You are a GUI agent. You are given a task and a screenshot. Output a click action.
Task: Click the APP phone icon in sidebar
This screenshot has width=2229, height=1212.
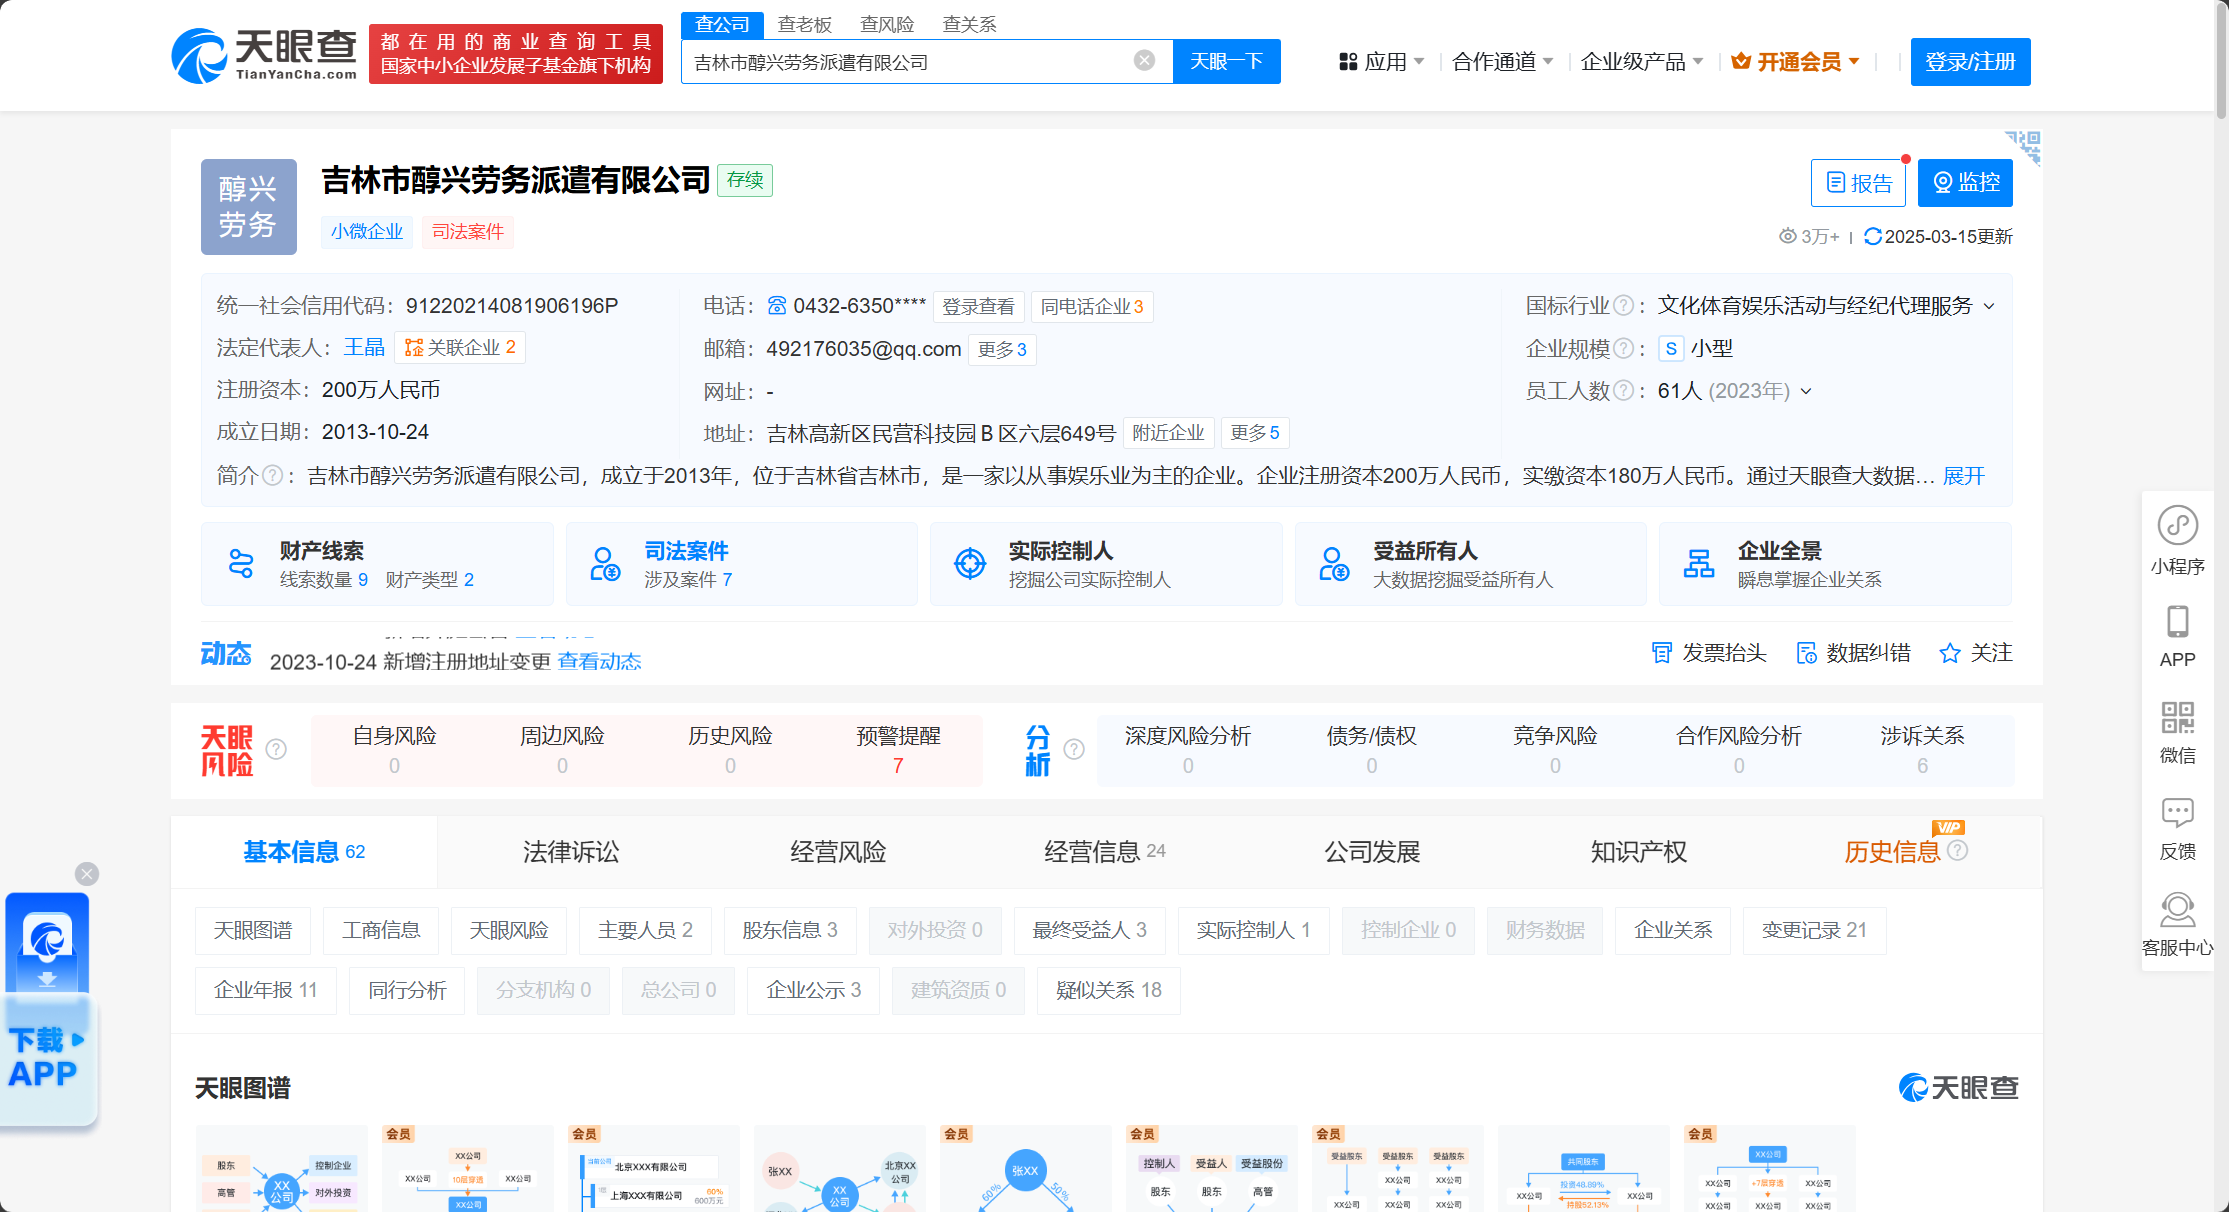(2177, 622)
